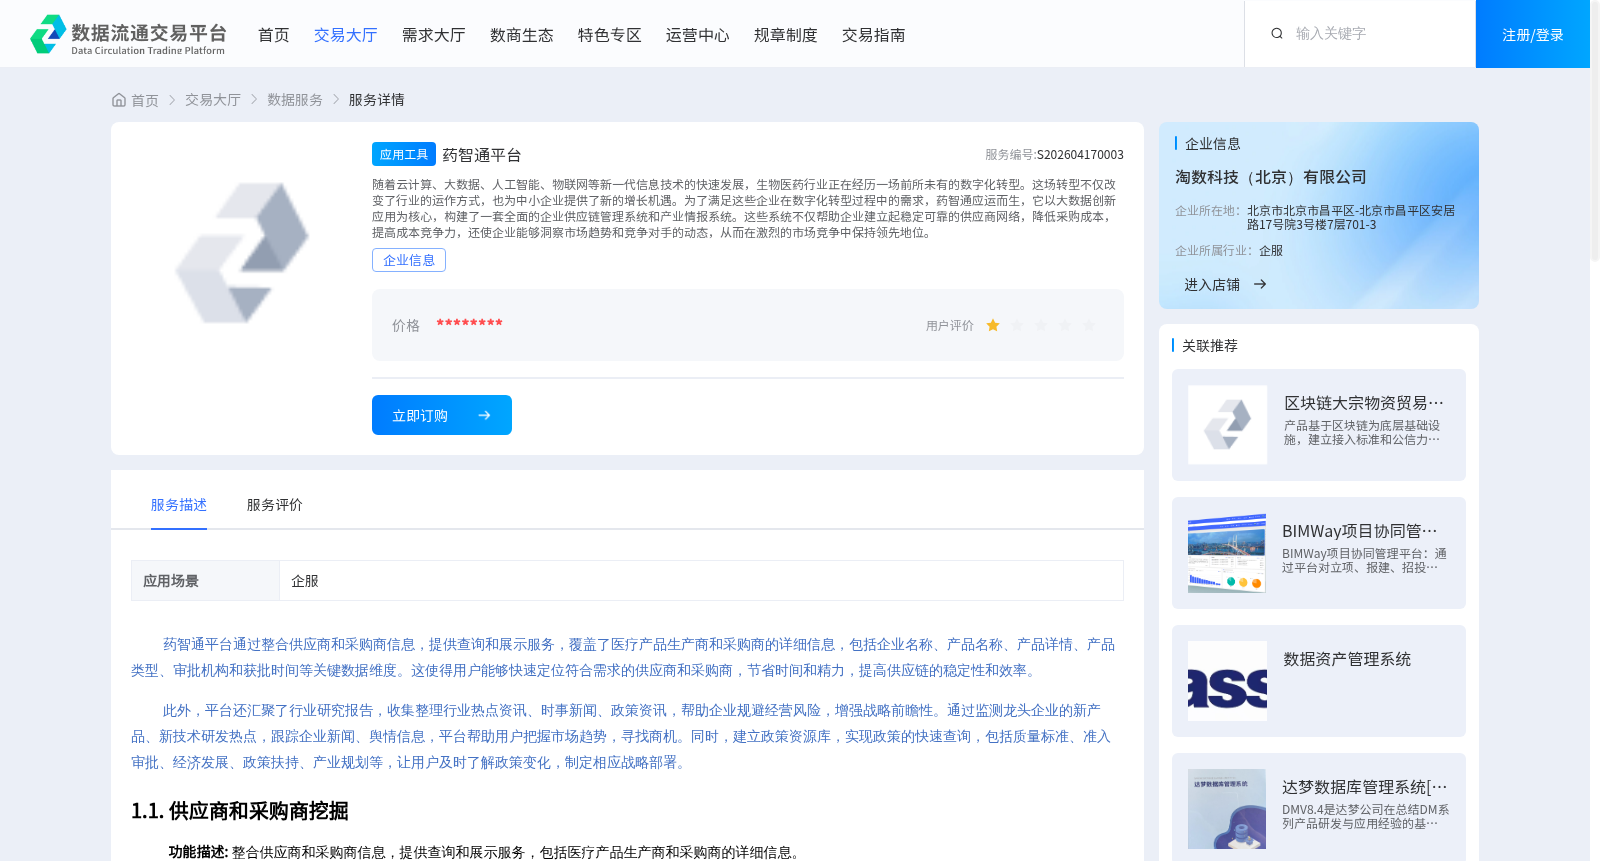Click the fourth rating star
Screen dimensions: 1600x861
coord(1065,325)
